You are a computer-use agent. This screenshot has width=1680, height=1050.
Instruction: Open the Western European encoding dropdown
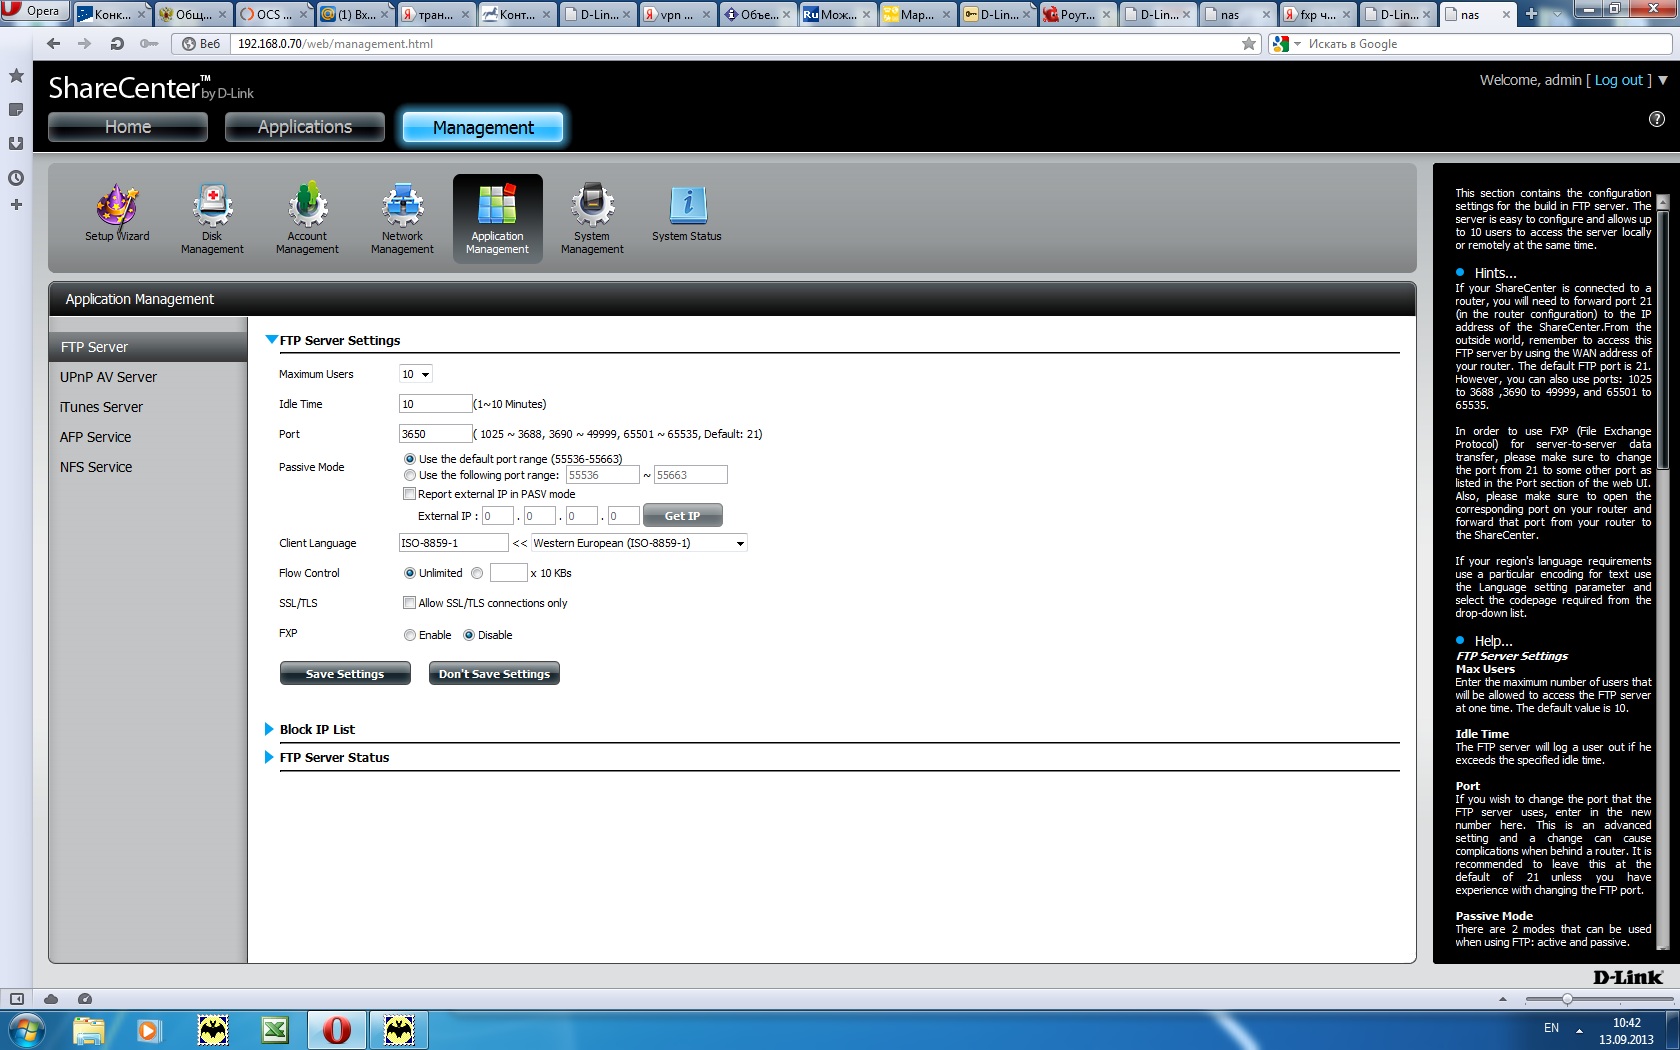tap(639, 543)
